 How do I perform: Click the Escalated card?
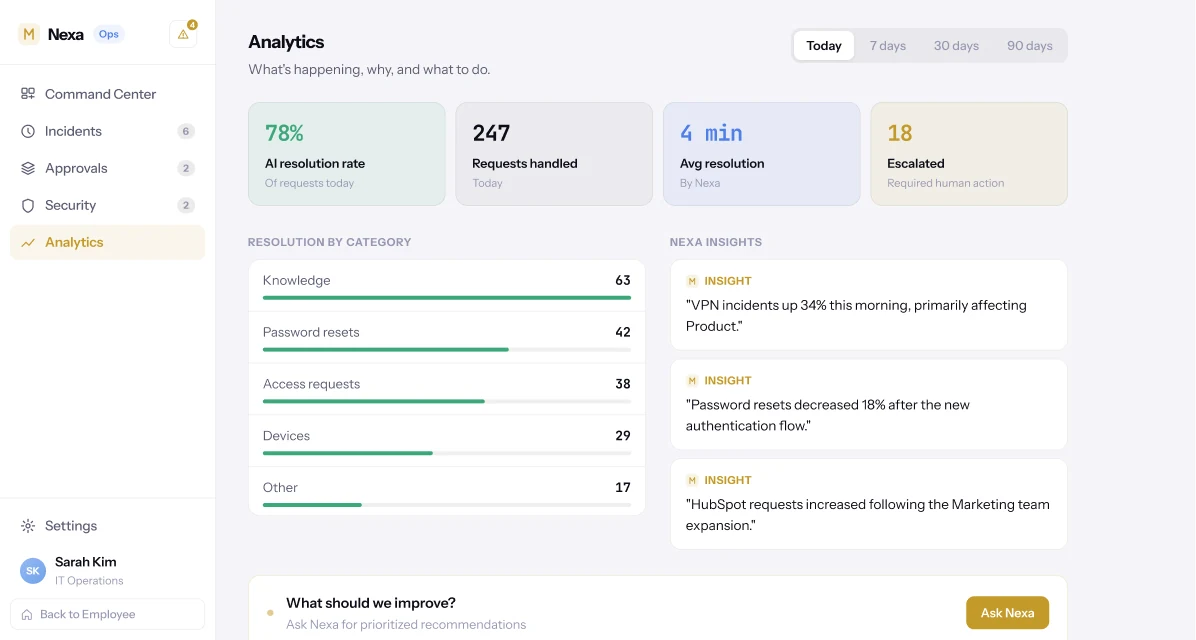tap(969, 154)
